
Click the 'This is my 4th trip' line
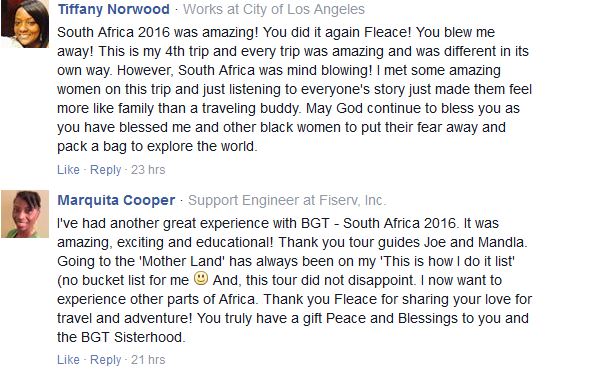click(x=293, y=51)
